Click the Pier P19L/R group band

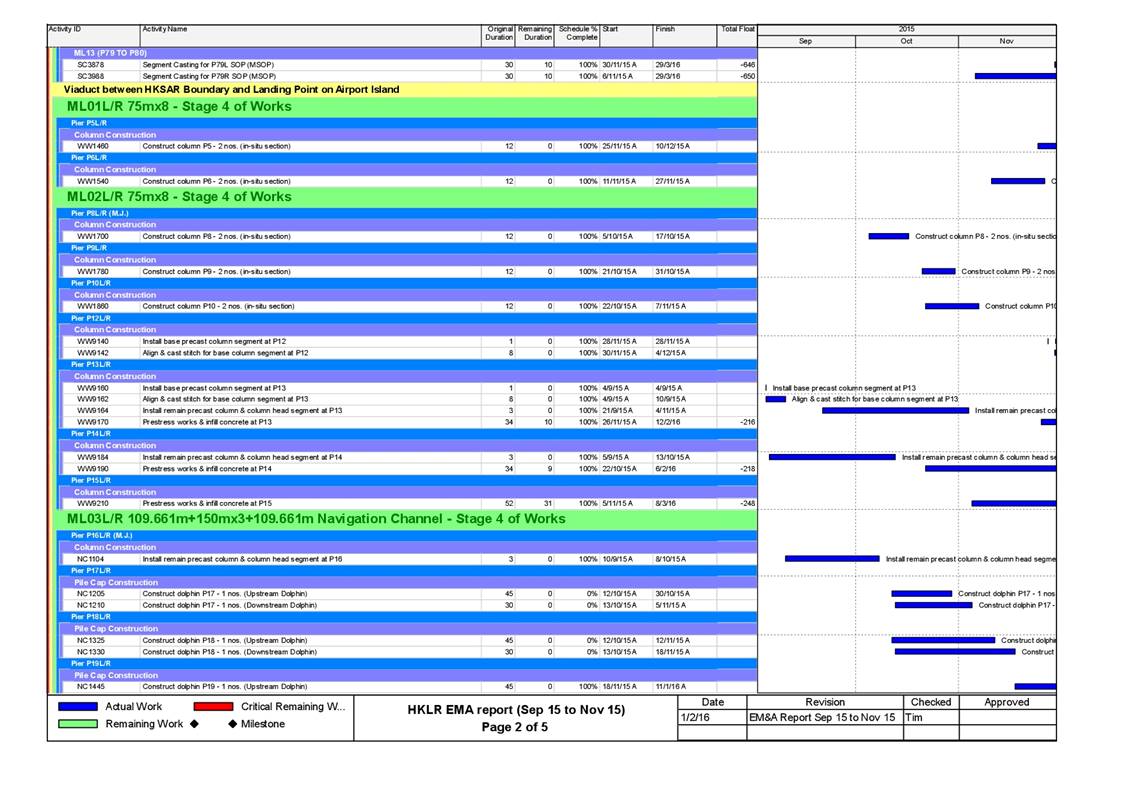[x=407, y=664]
